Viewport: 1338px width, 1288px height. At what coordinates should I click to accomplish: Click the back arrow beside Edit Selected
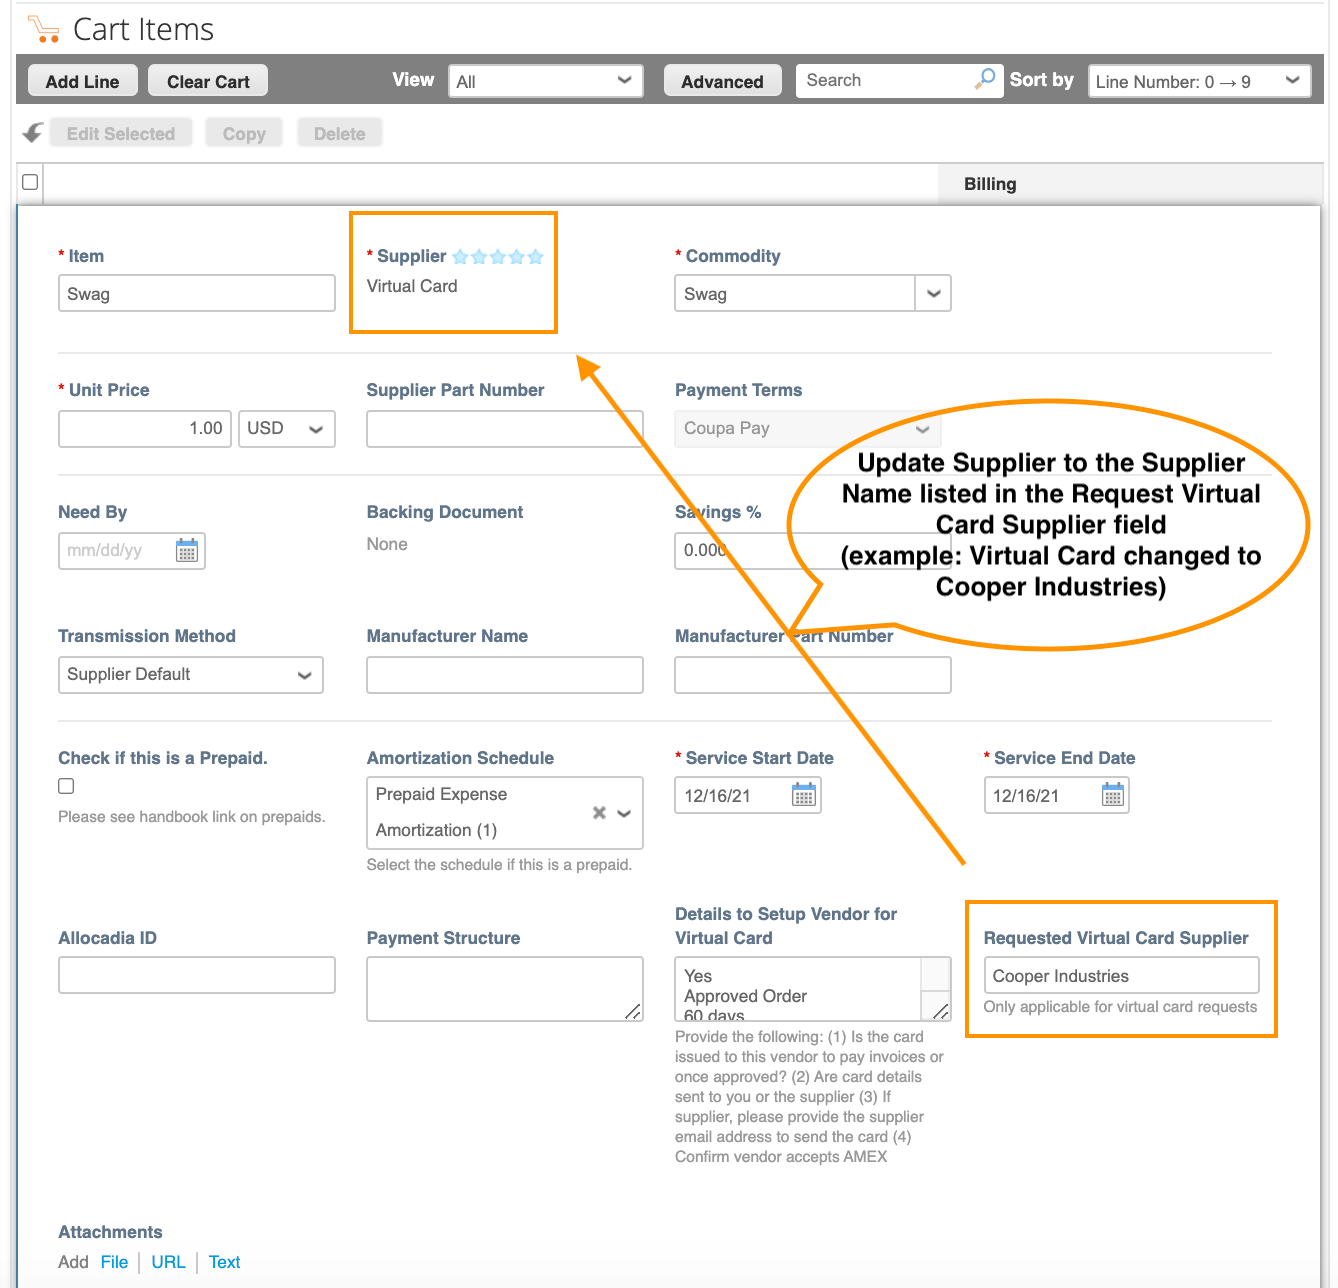[x=33, y=133]
